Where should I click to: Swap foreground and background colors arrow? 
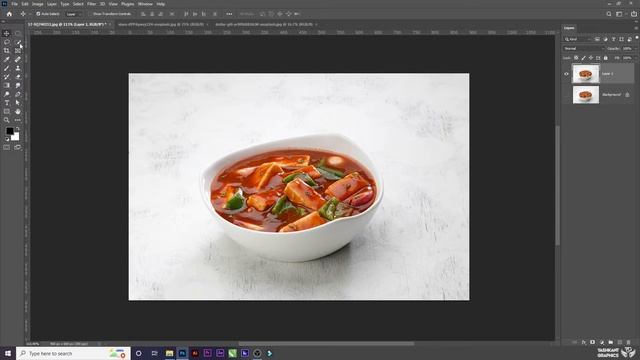coord(18,129)
